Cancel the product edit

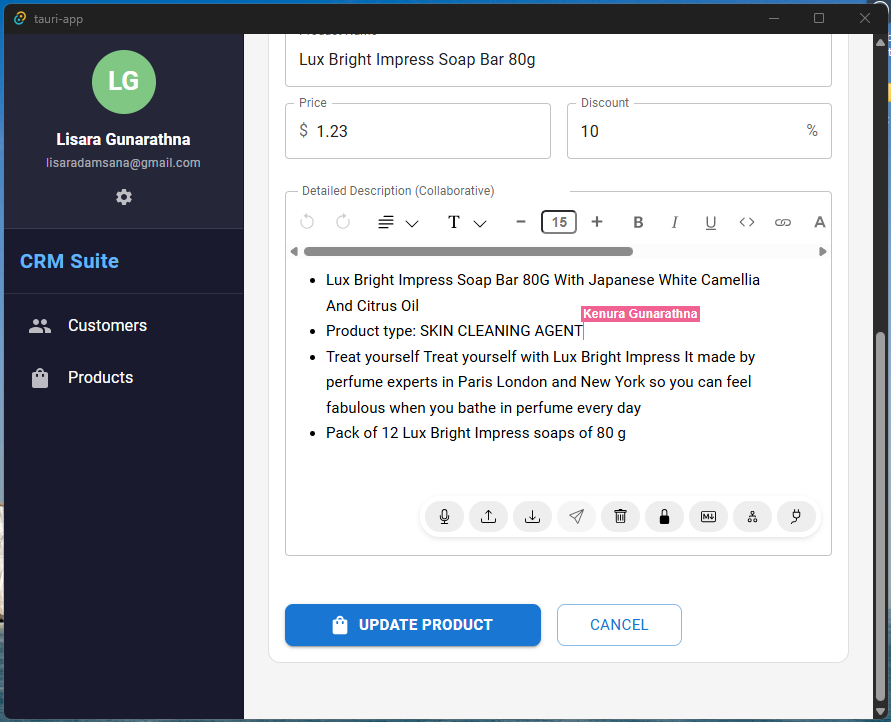click(x=619, y=625)
